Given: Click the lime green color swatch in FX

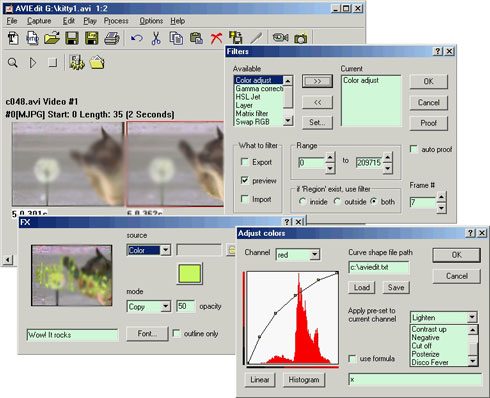Looking at the screenshot, I should tap(190, 273).
